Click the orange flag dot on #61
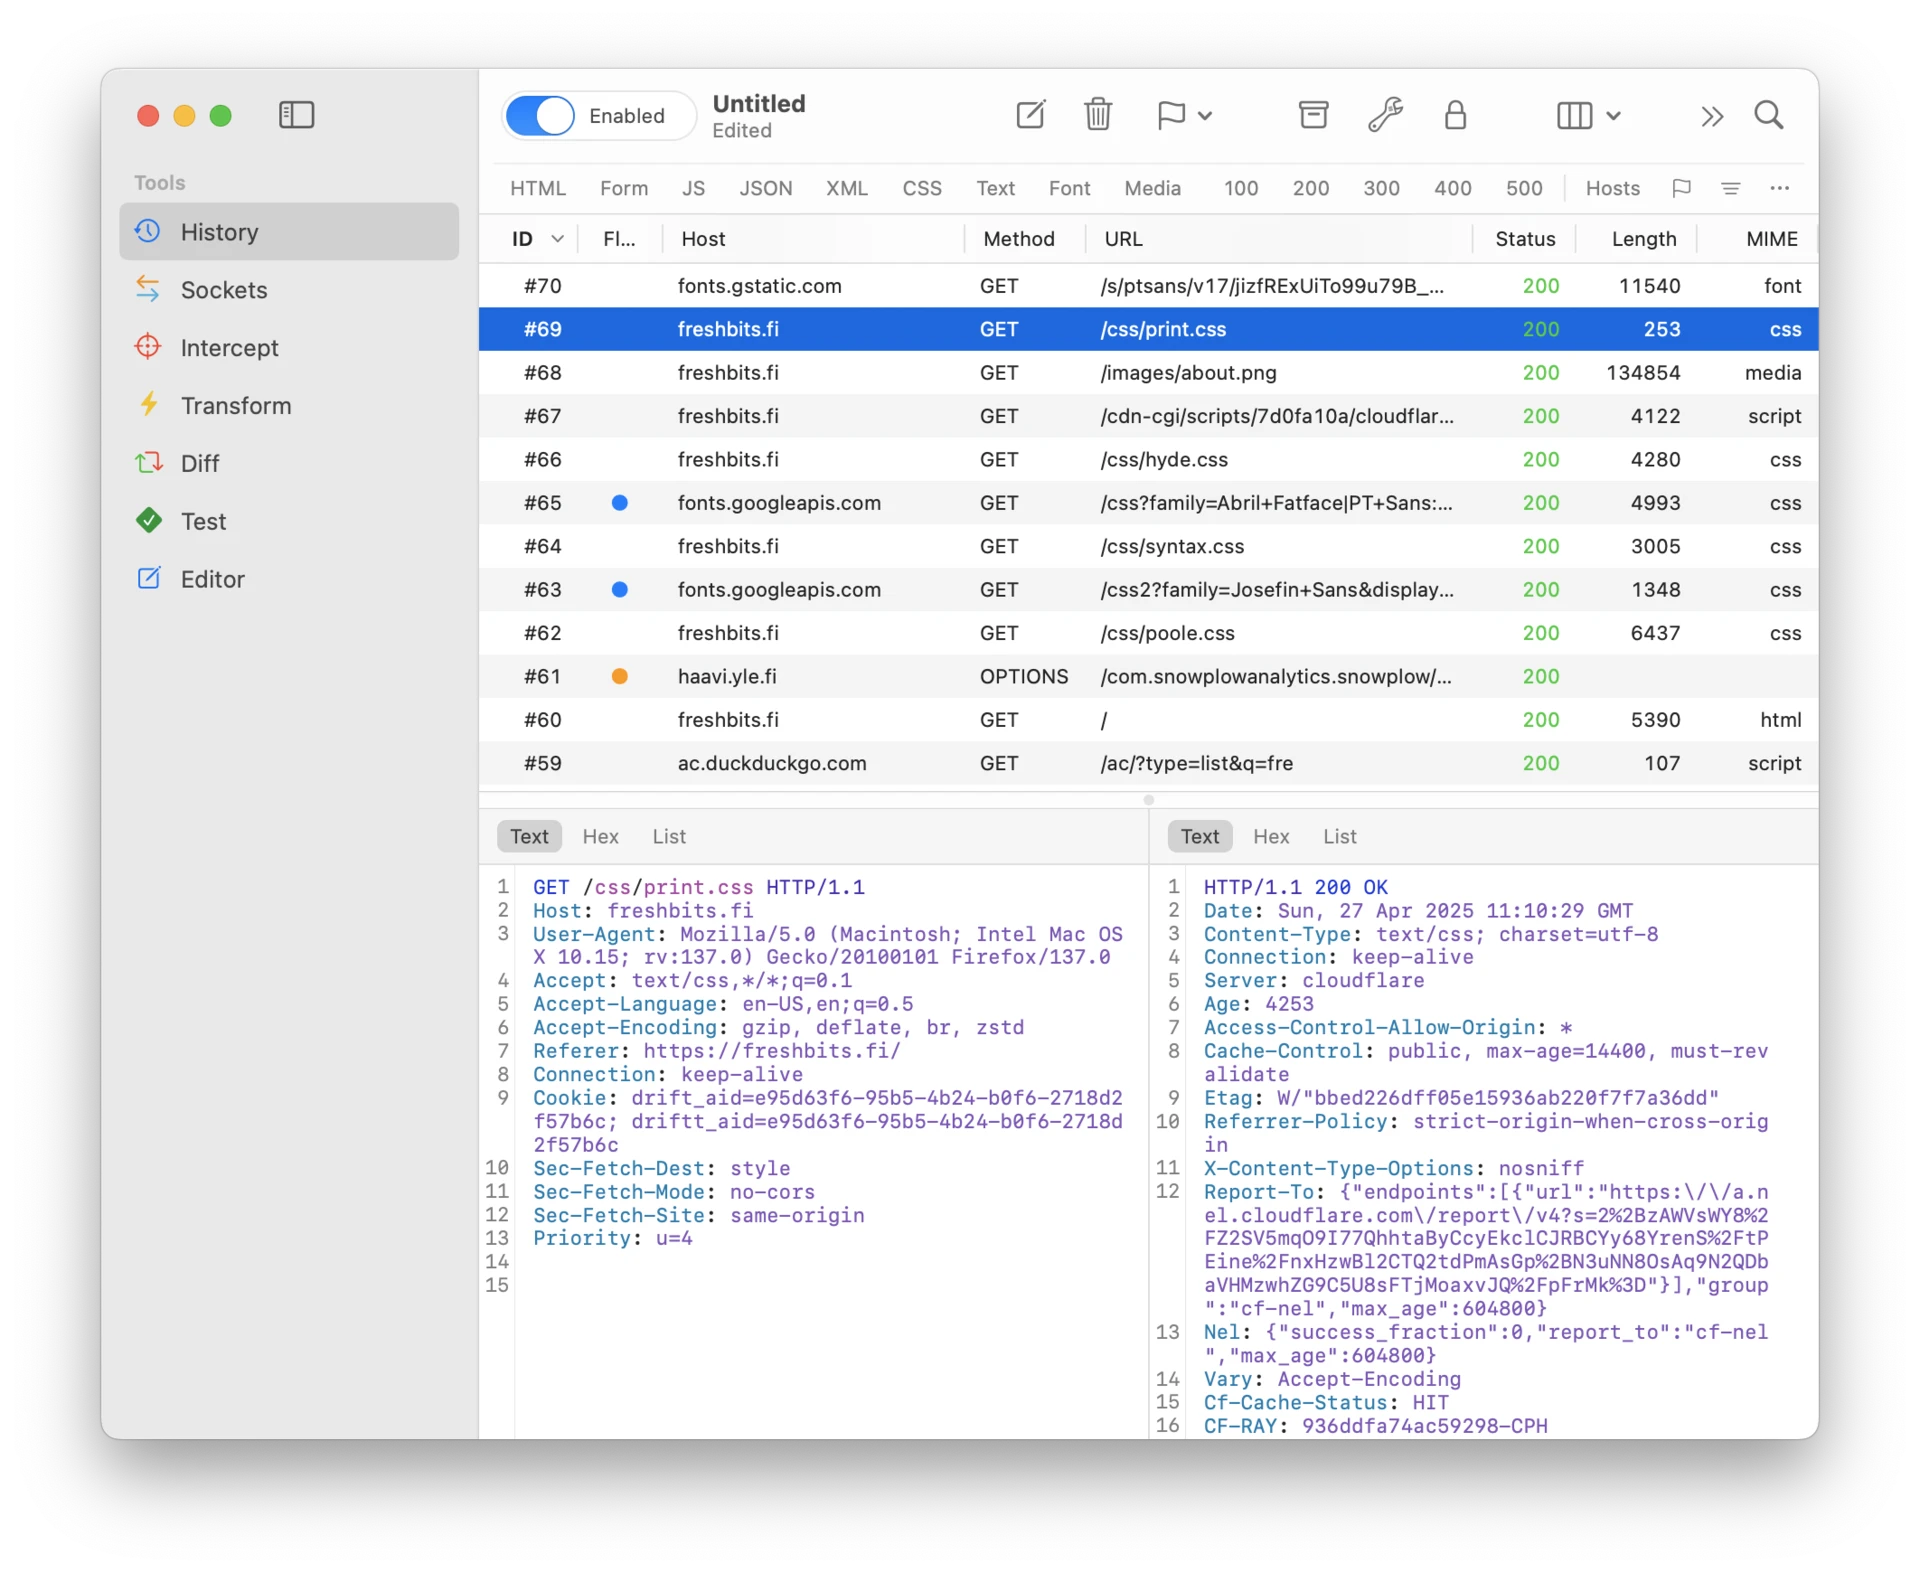The width and height of the screenshot is (1920, 1573). tap(619, 677)
